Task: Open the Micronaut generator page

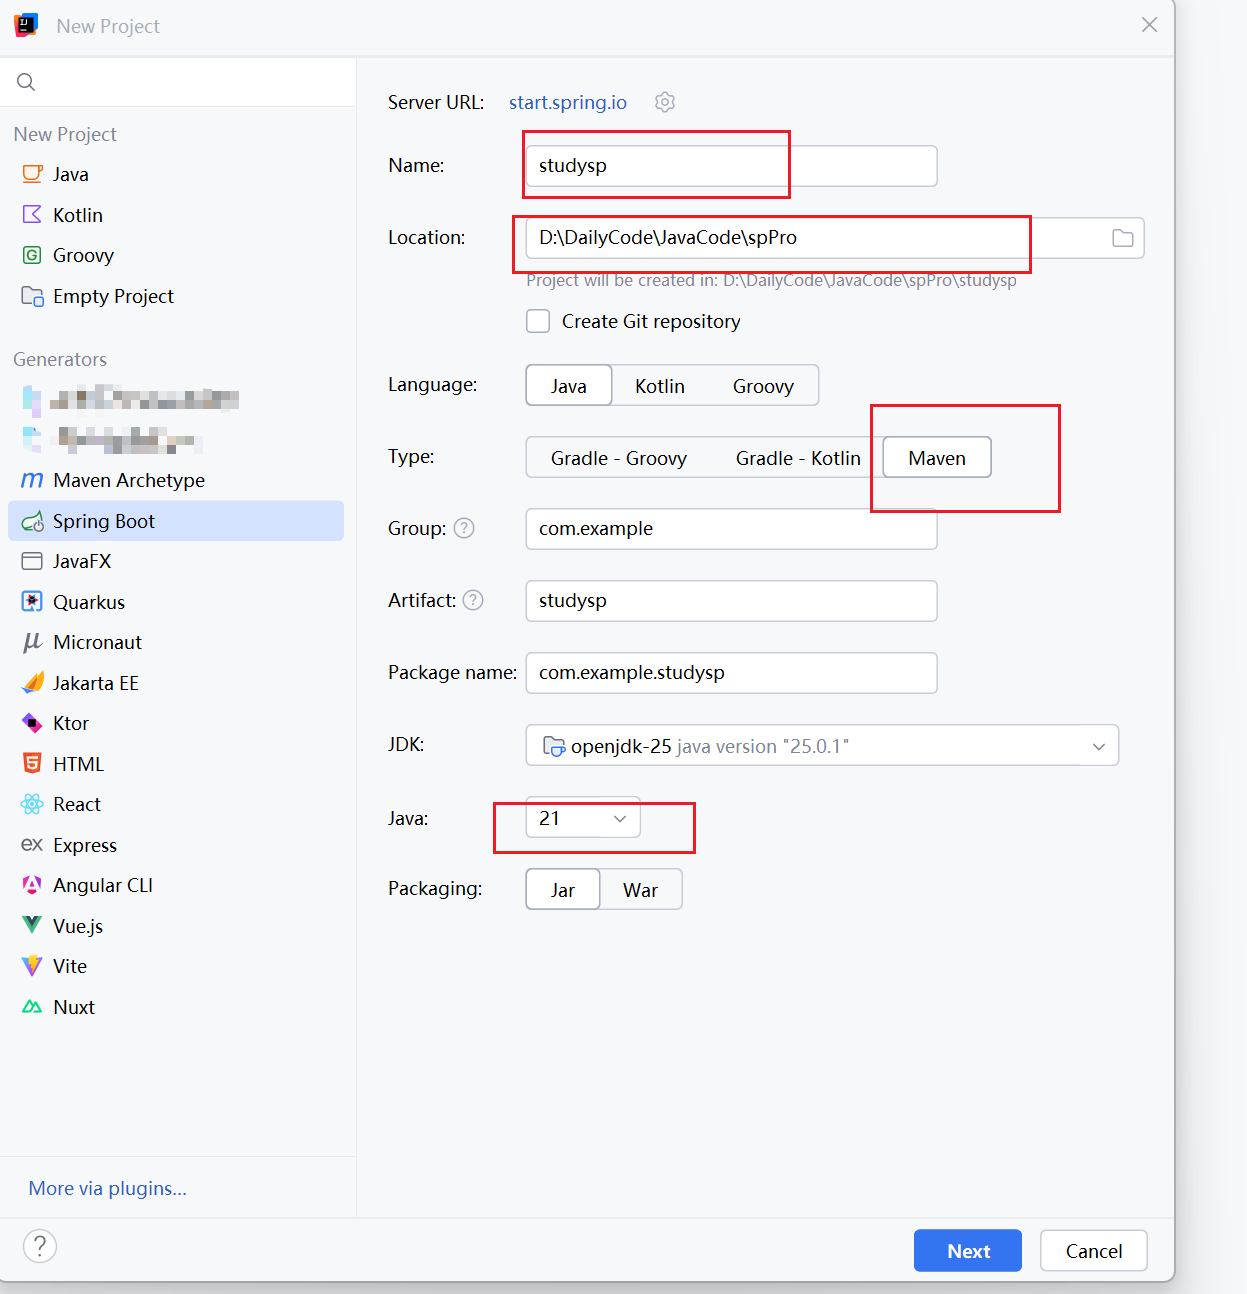Action: (176, 642)
